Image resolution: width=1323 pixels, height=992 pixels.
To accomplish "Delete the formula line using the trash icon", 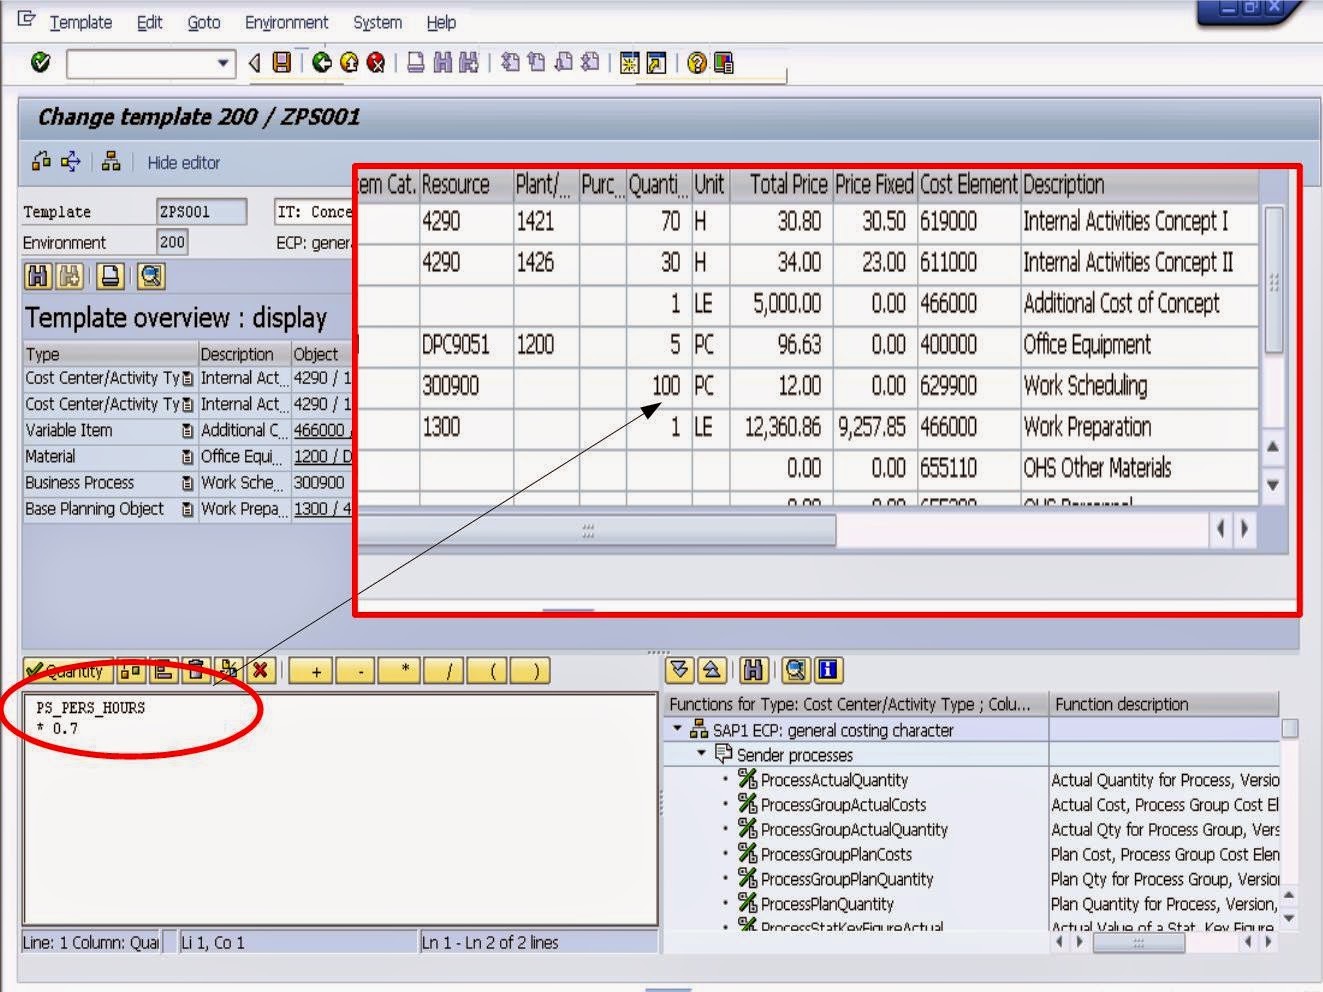I will pyautogui.click(x=196, y=671).
